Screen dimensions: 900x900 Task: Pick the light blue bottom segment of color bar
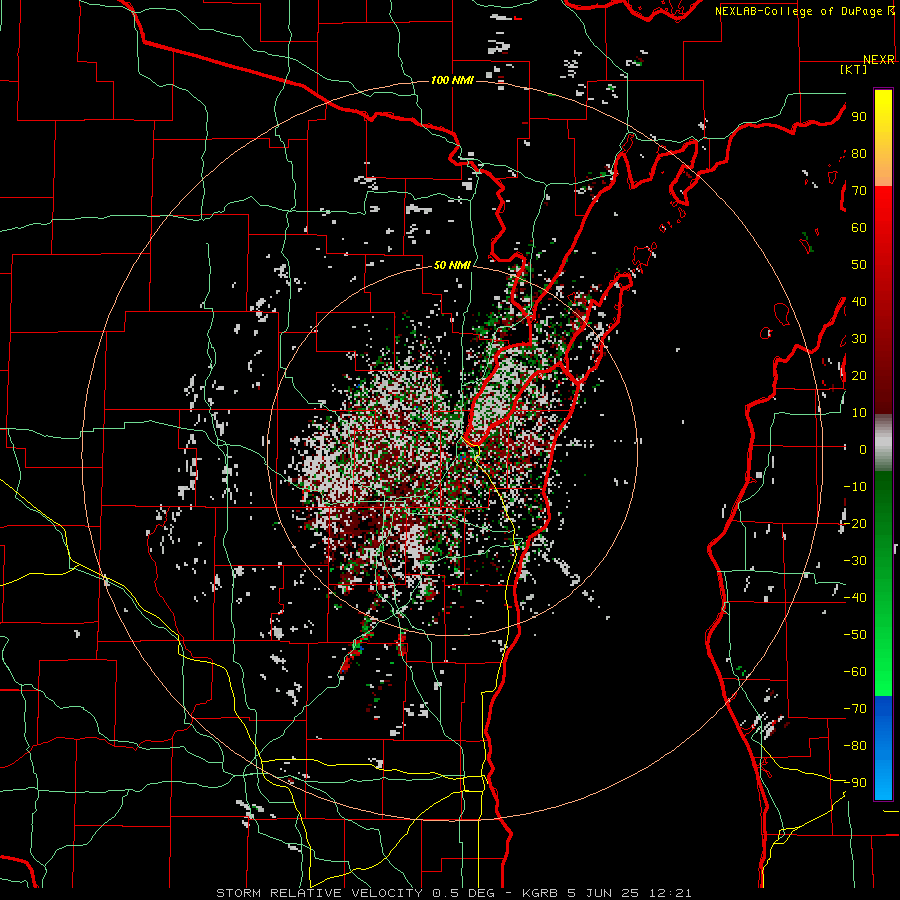[883, 781]
